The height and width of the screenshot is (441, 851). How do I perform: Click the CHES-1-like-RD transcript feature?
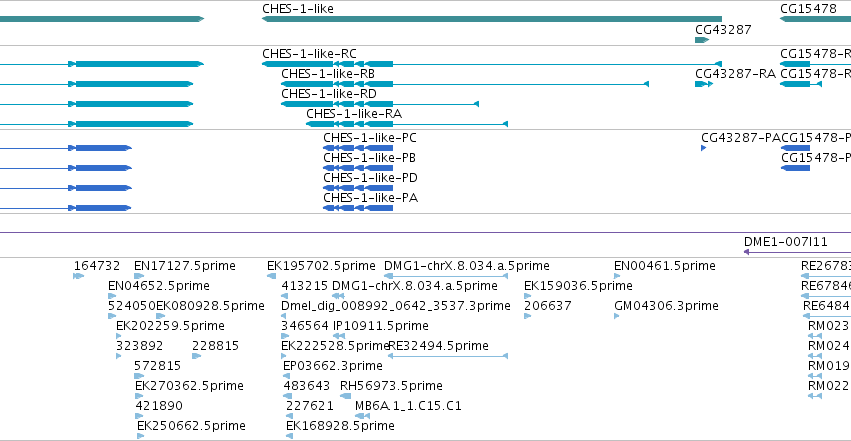click(x=380, y=104)
